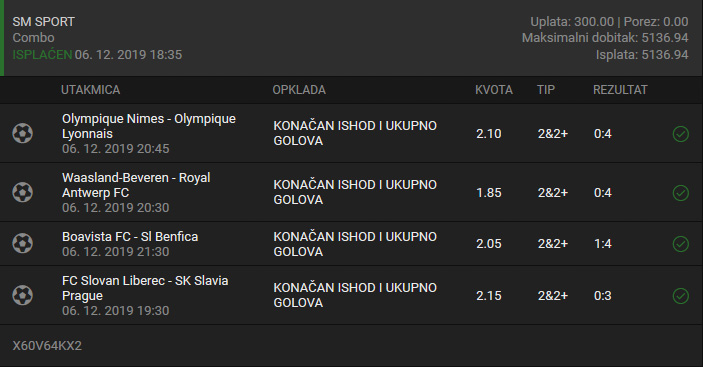Select the REZULTAT column header
The height and width of the screenshot is (367, 703).
point(620,90)
